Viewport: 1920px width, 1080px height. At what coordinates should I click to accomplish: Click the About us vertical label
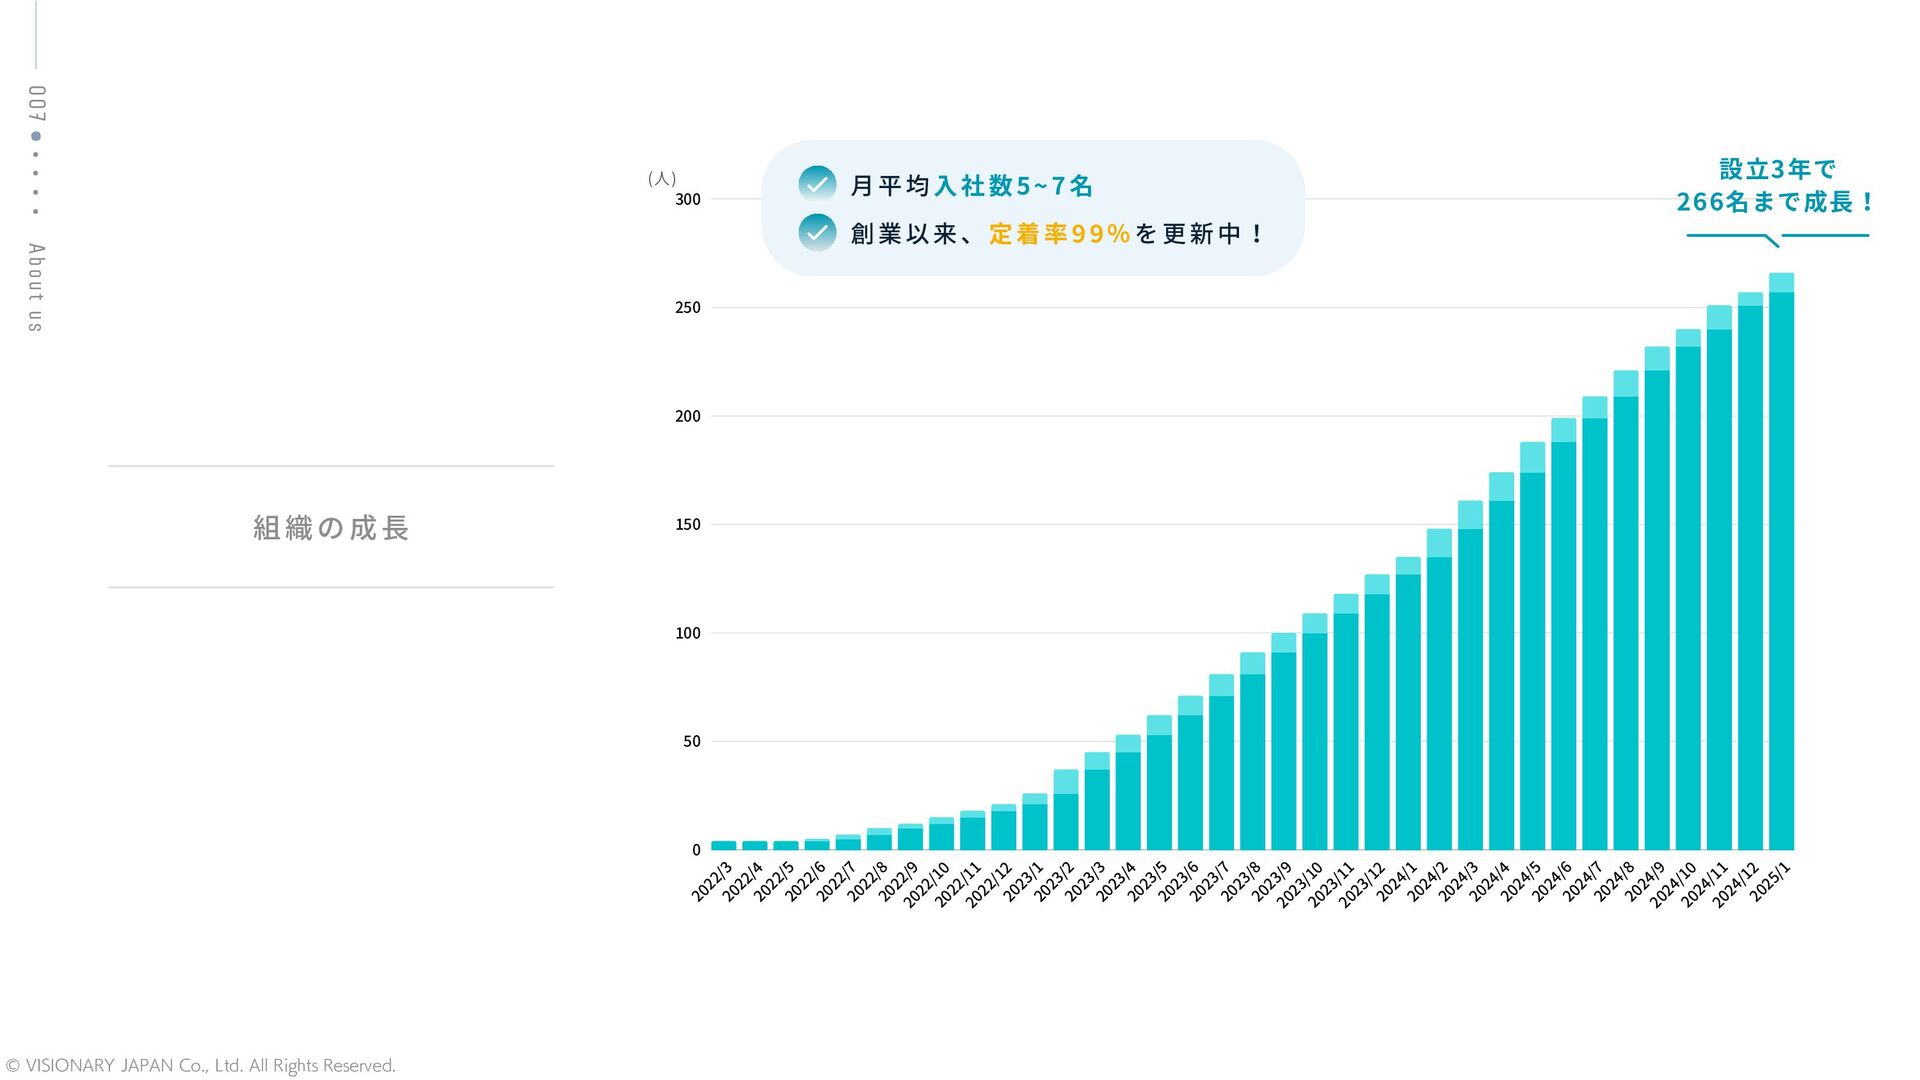point(36,287)
